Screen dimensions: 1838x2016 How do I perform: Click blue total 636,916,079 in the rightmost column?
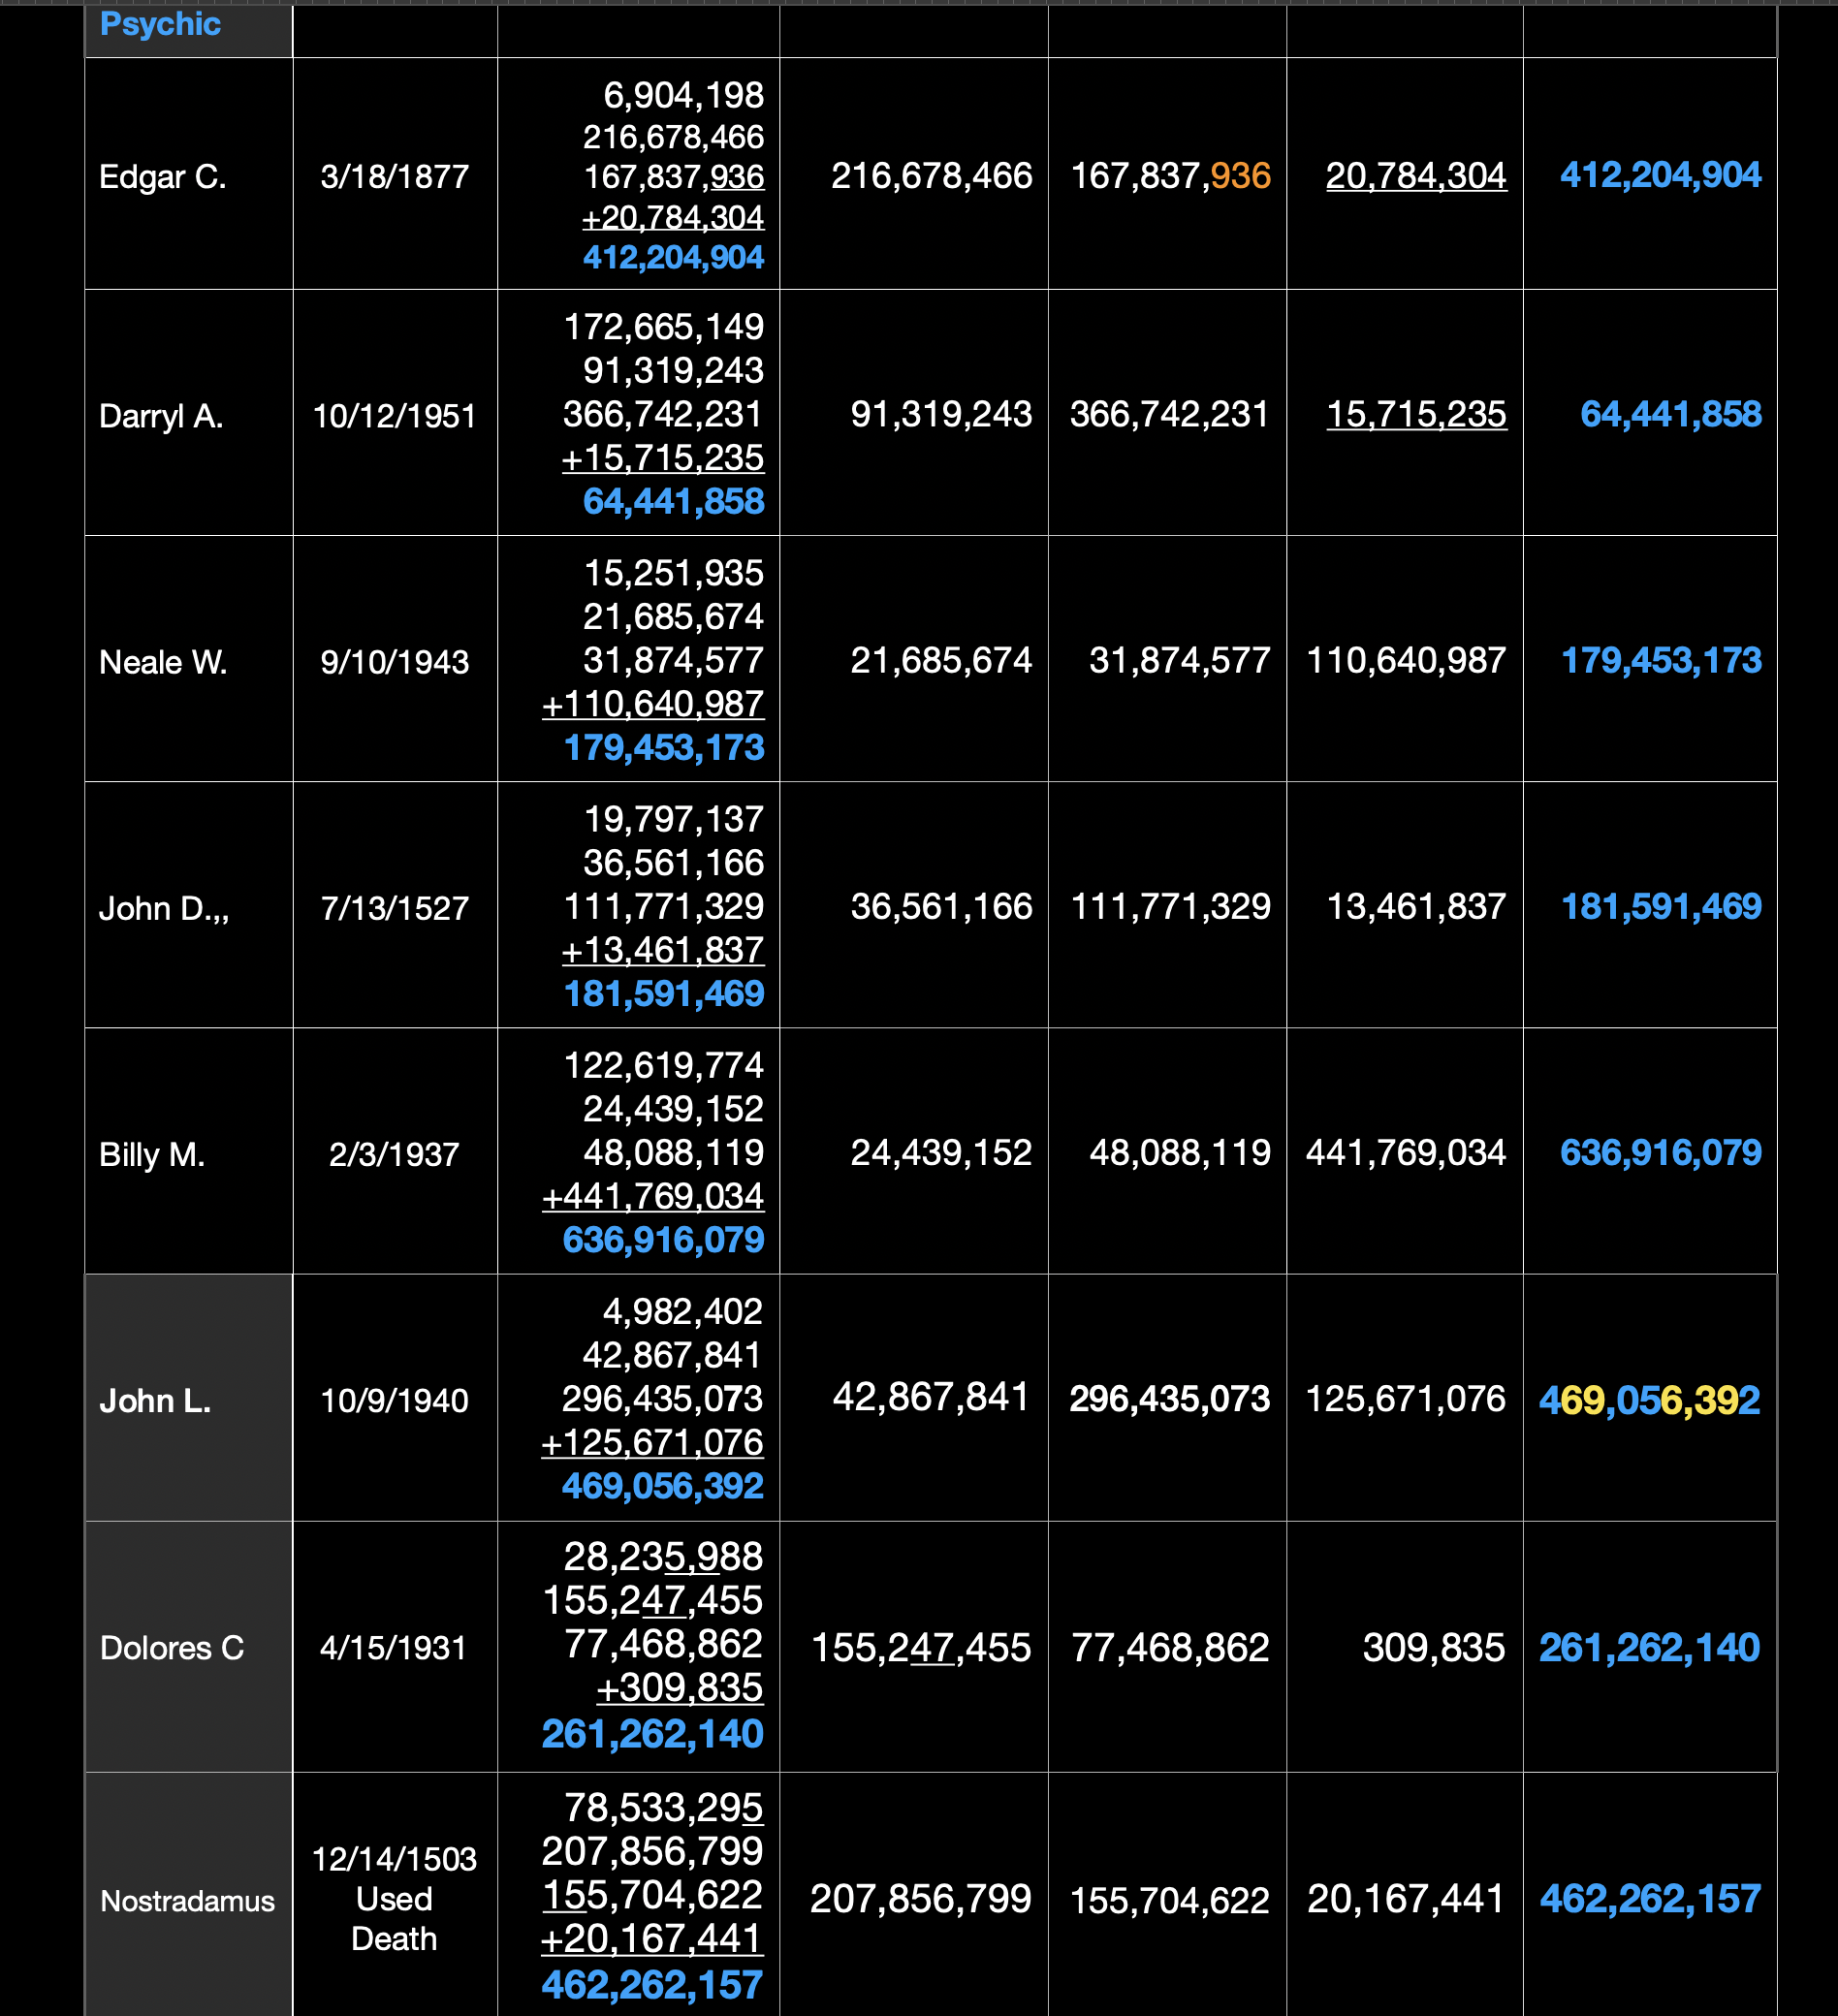pos(1660,1152)
